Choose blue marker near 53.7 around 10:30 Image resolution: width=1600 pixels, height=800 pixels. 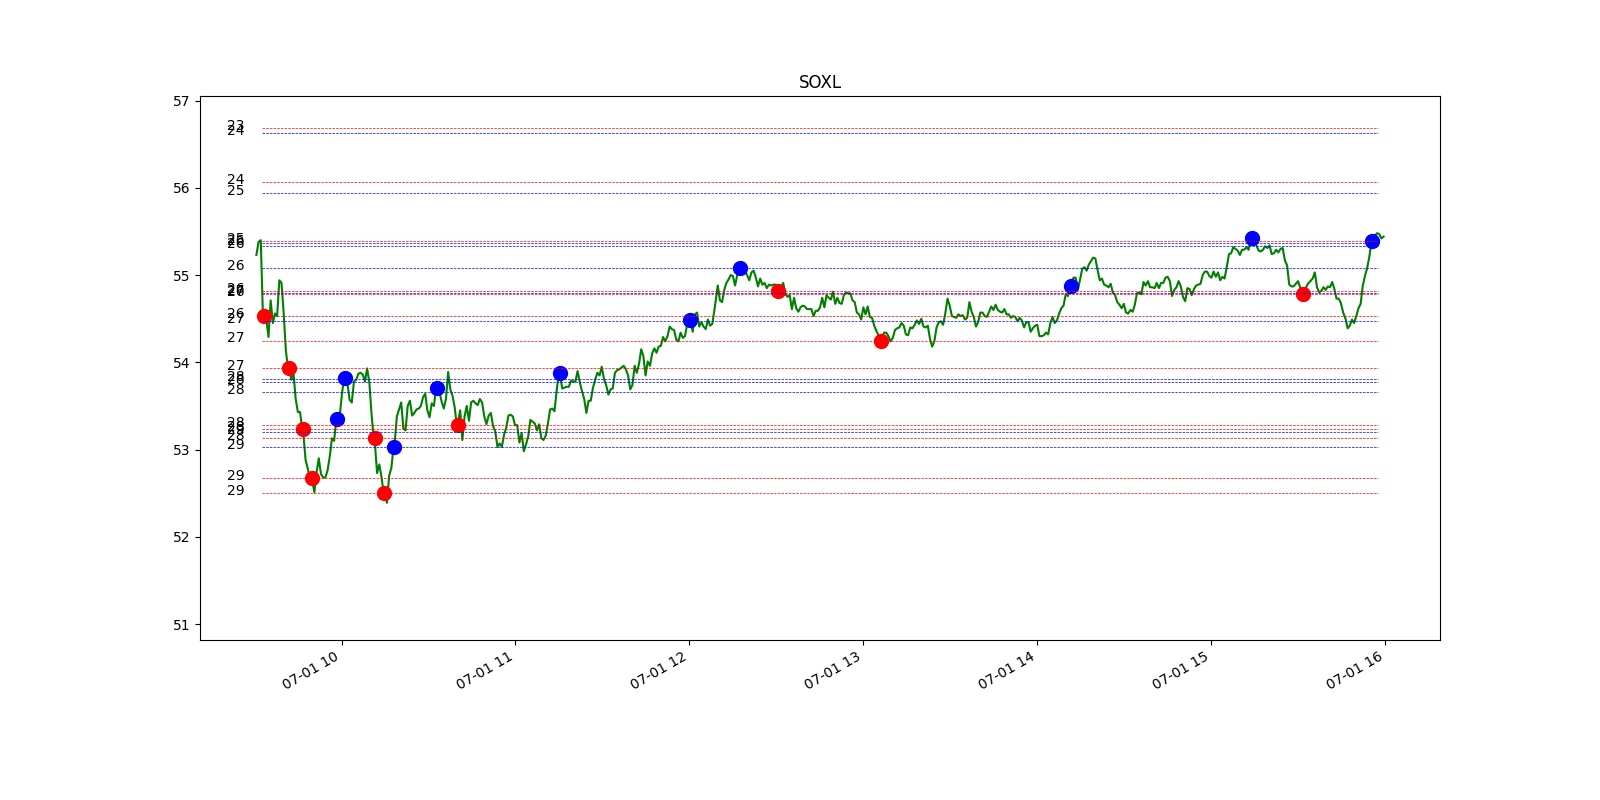coord(437,388)
